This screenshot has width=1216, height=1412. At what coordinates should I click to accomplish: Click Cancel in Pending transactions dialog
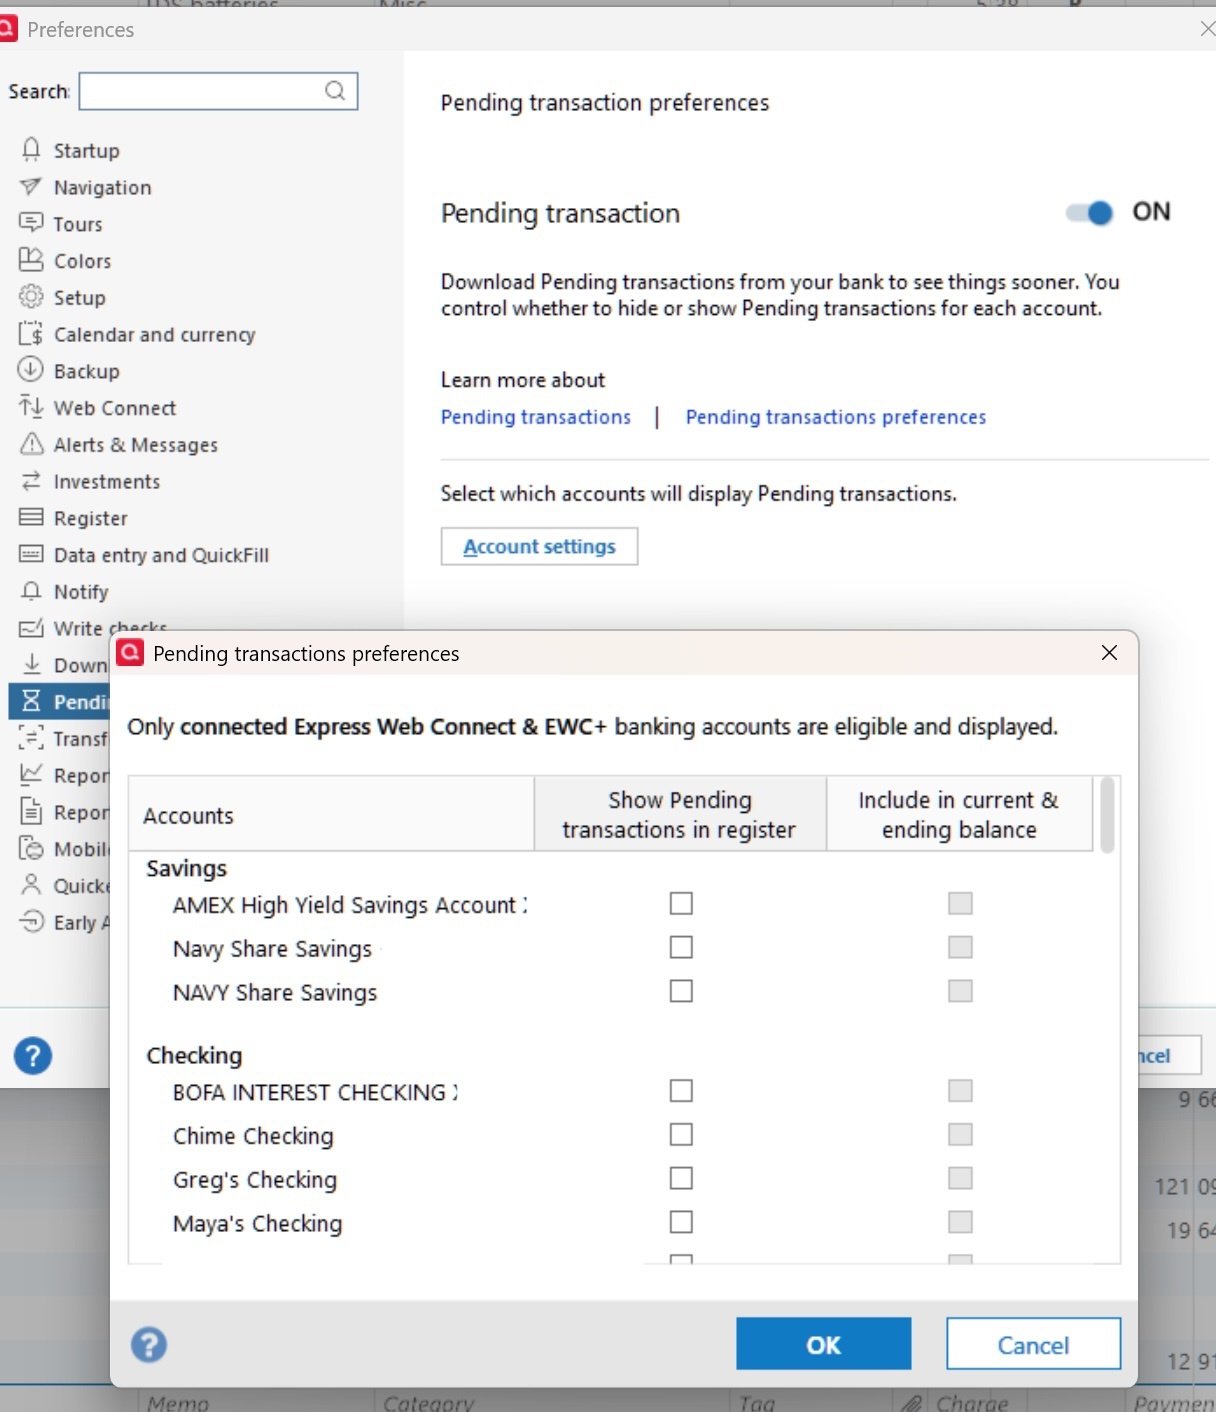[1033, 1344]
